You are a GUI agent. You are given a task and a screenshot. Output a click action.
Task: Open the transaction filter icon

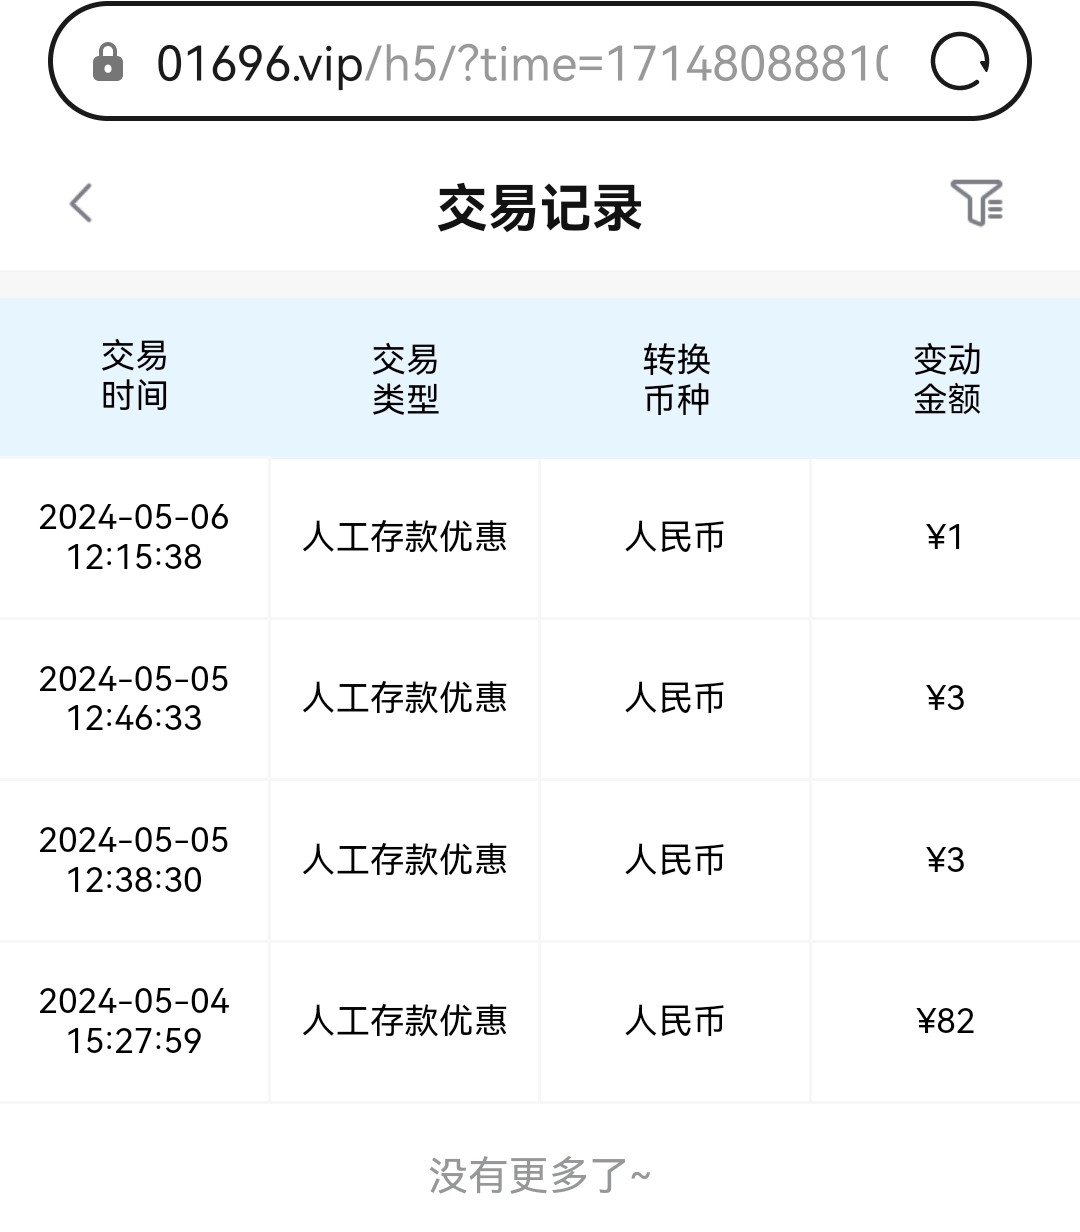point(976,203)
